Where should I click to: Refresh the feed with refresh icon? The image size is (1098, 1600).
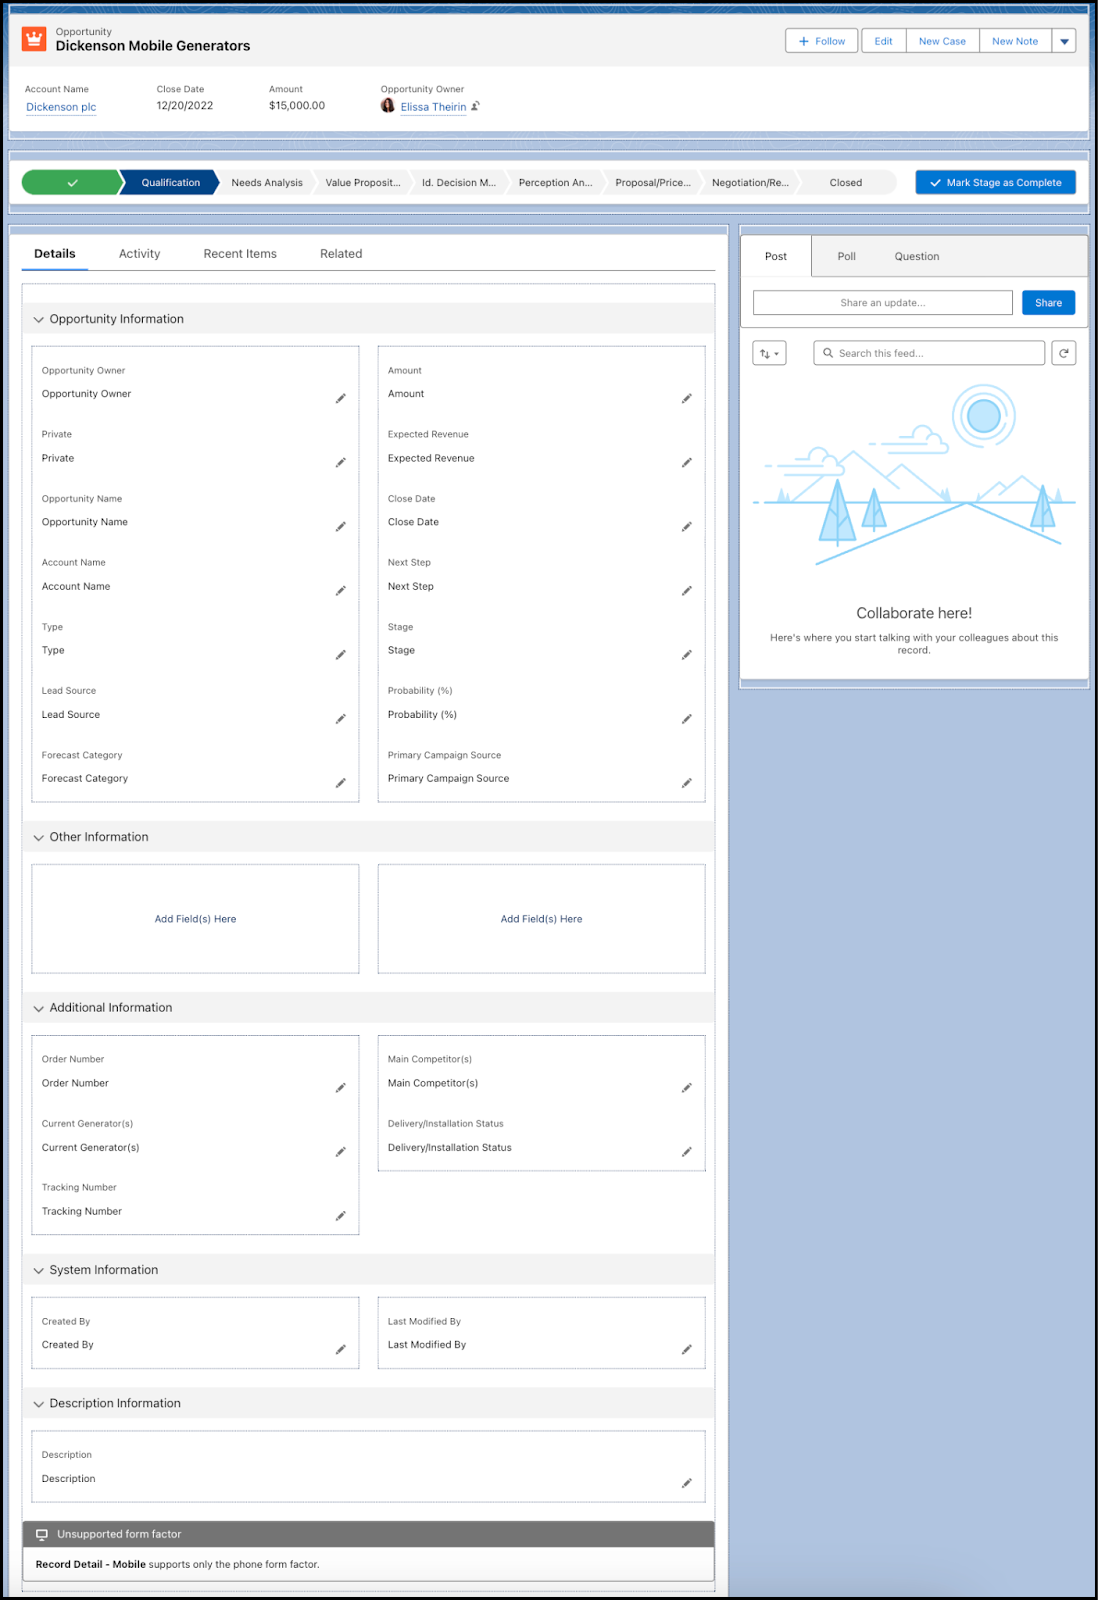click(1064, 353)
